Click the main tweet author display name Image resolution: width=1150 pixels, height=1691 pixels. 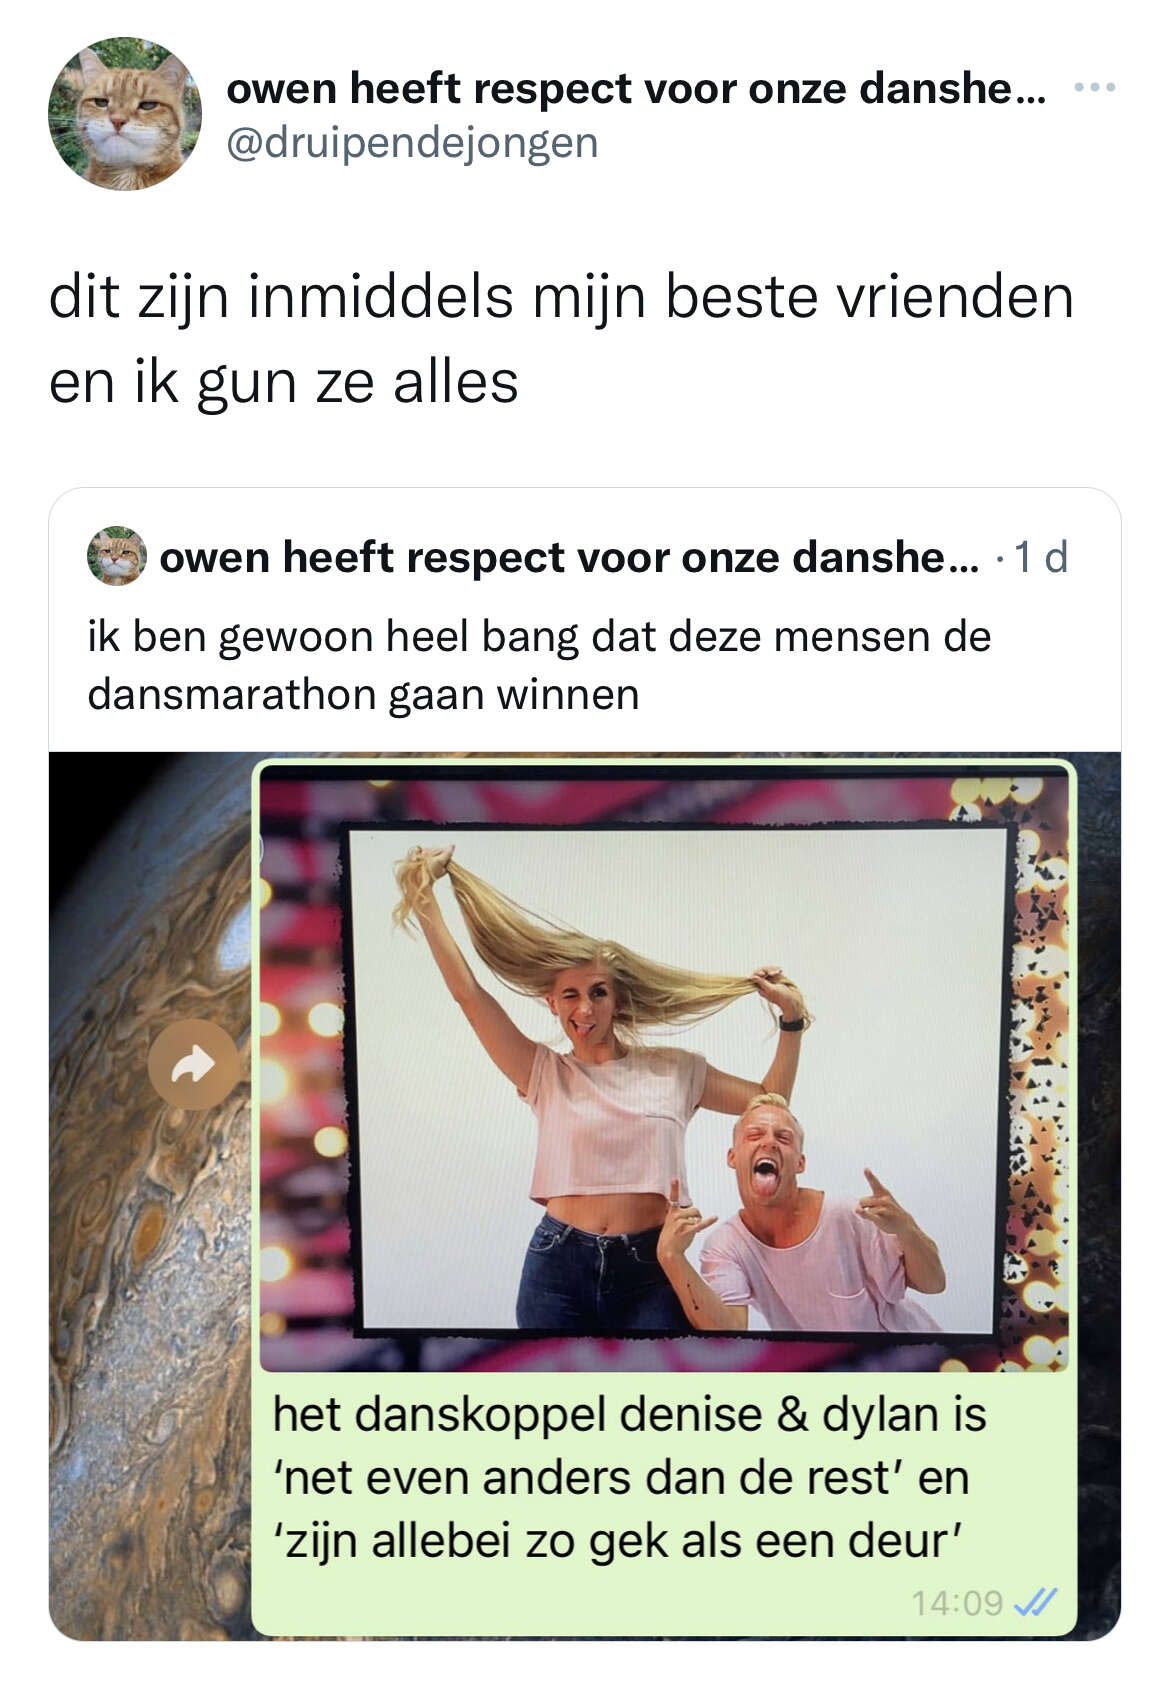(x=636, y=89)
